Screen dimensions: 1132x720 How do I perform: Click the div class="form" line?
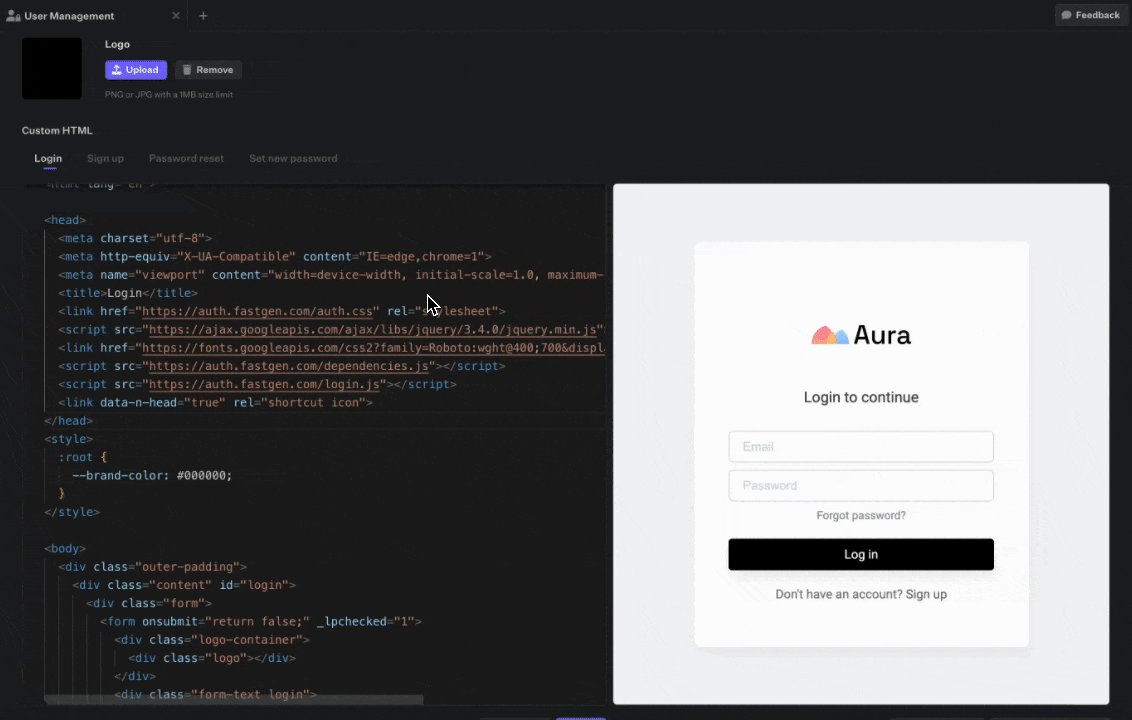tap(149, 603)
